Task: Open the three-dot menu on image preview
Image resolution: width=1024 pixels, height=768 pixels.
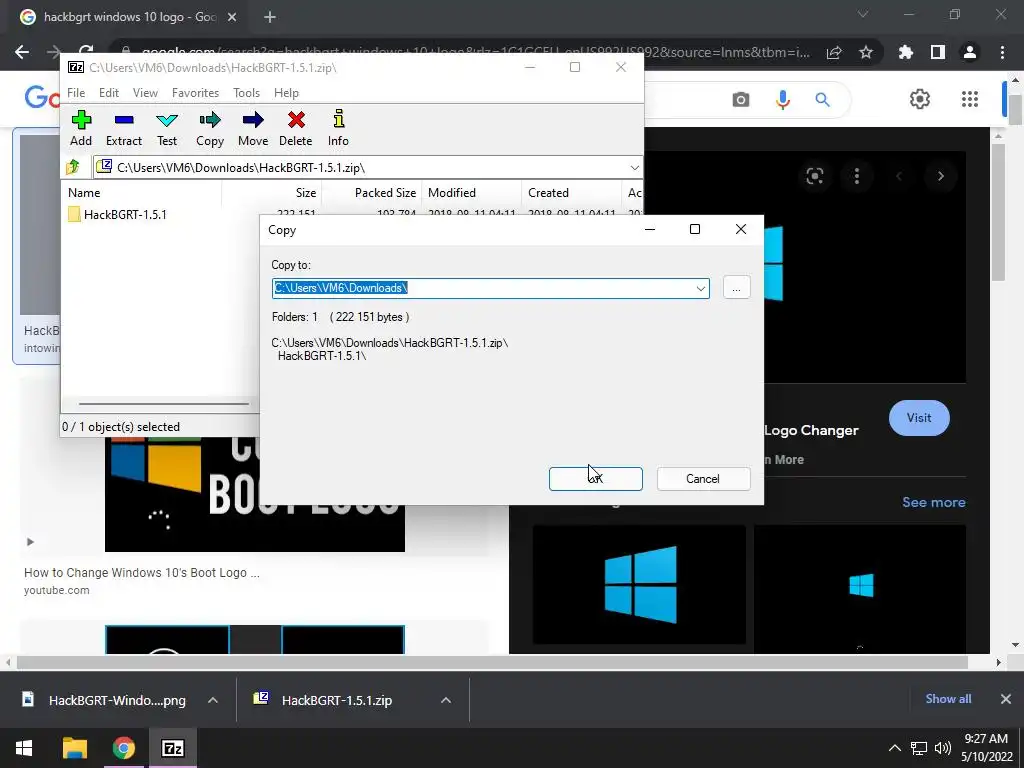Action: pyautogui.click(x=857, y=176)
